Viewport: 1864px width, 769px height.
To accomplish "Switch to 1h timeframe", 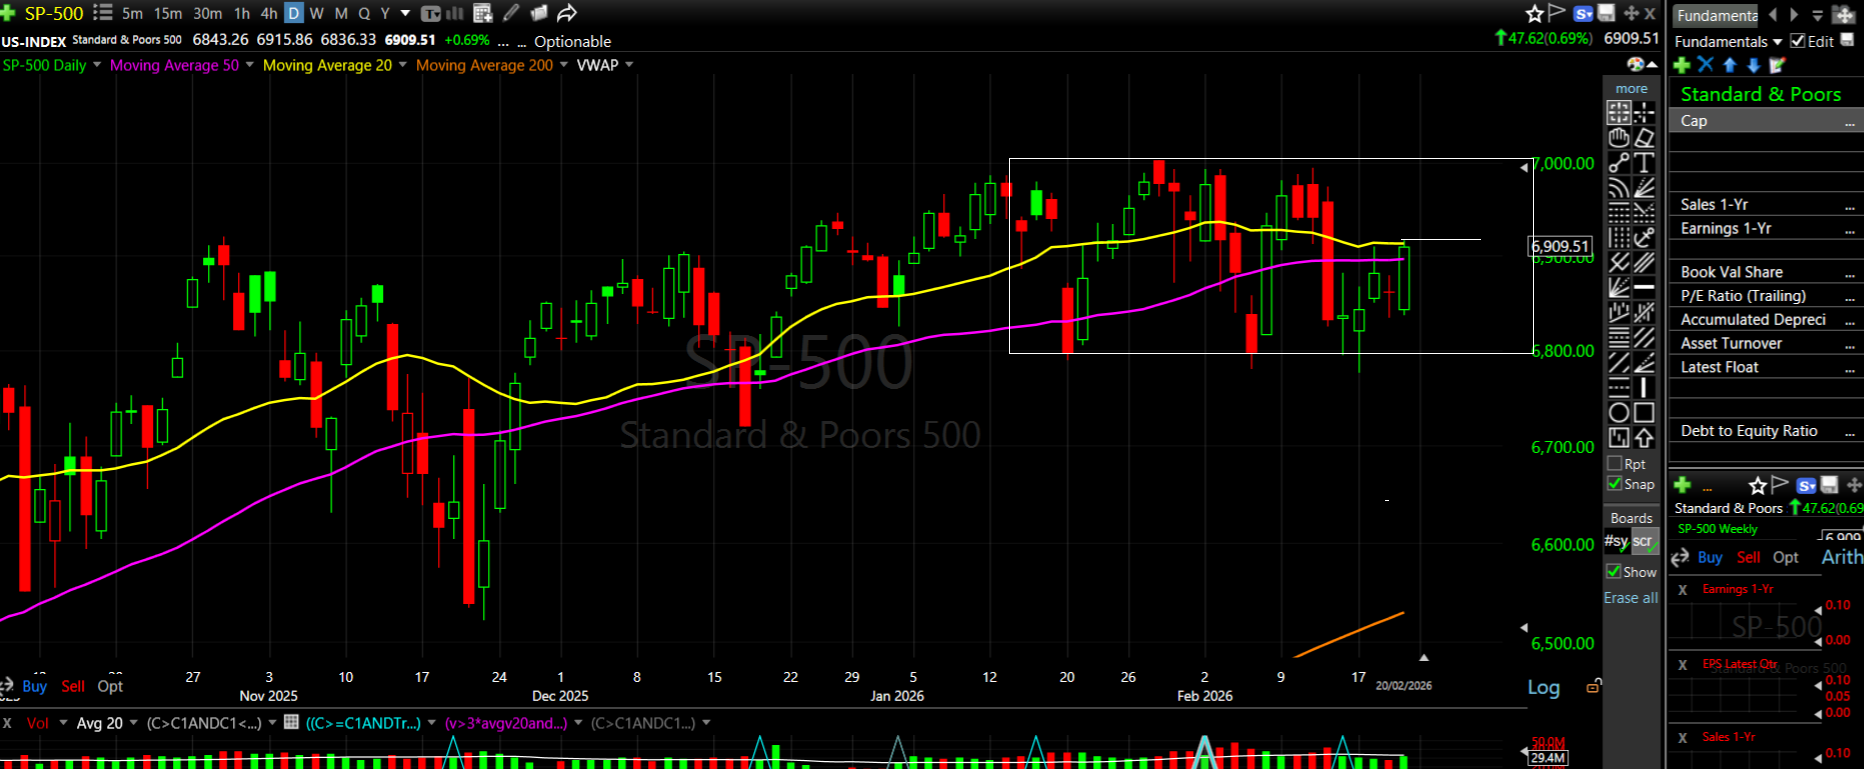I will pos(242,13).
